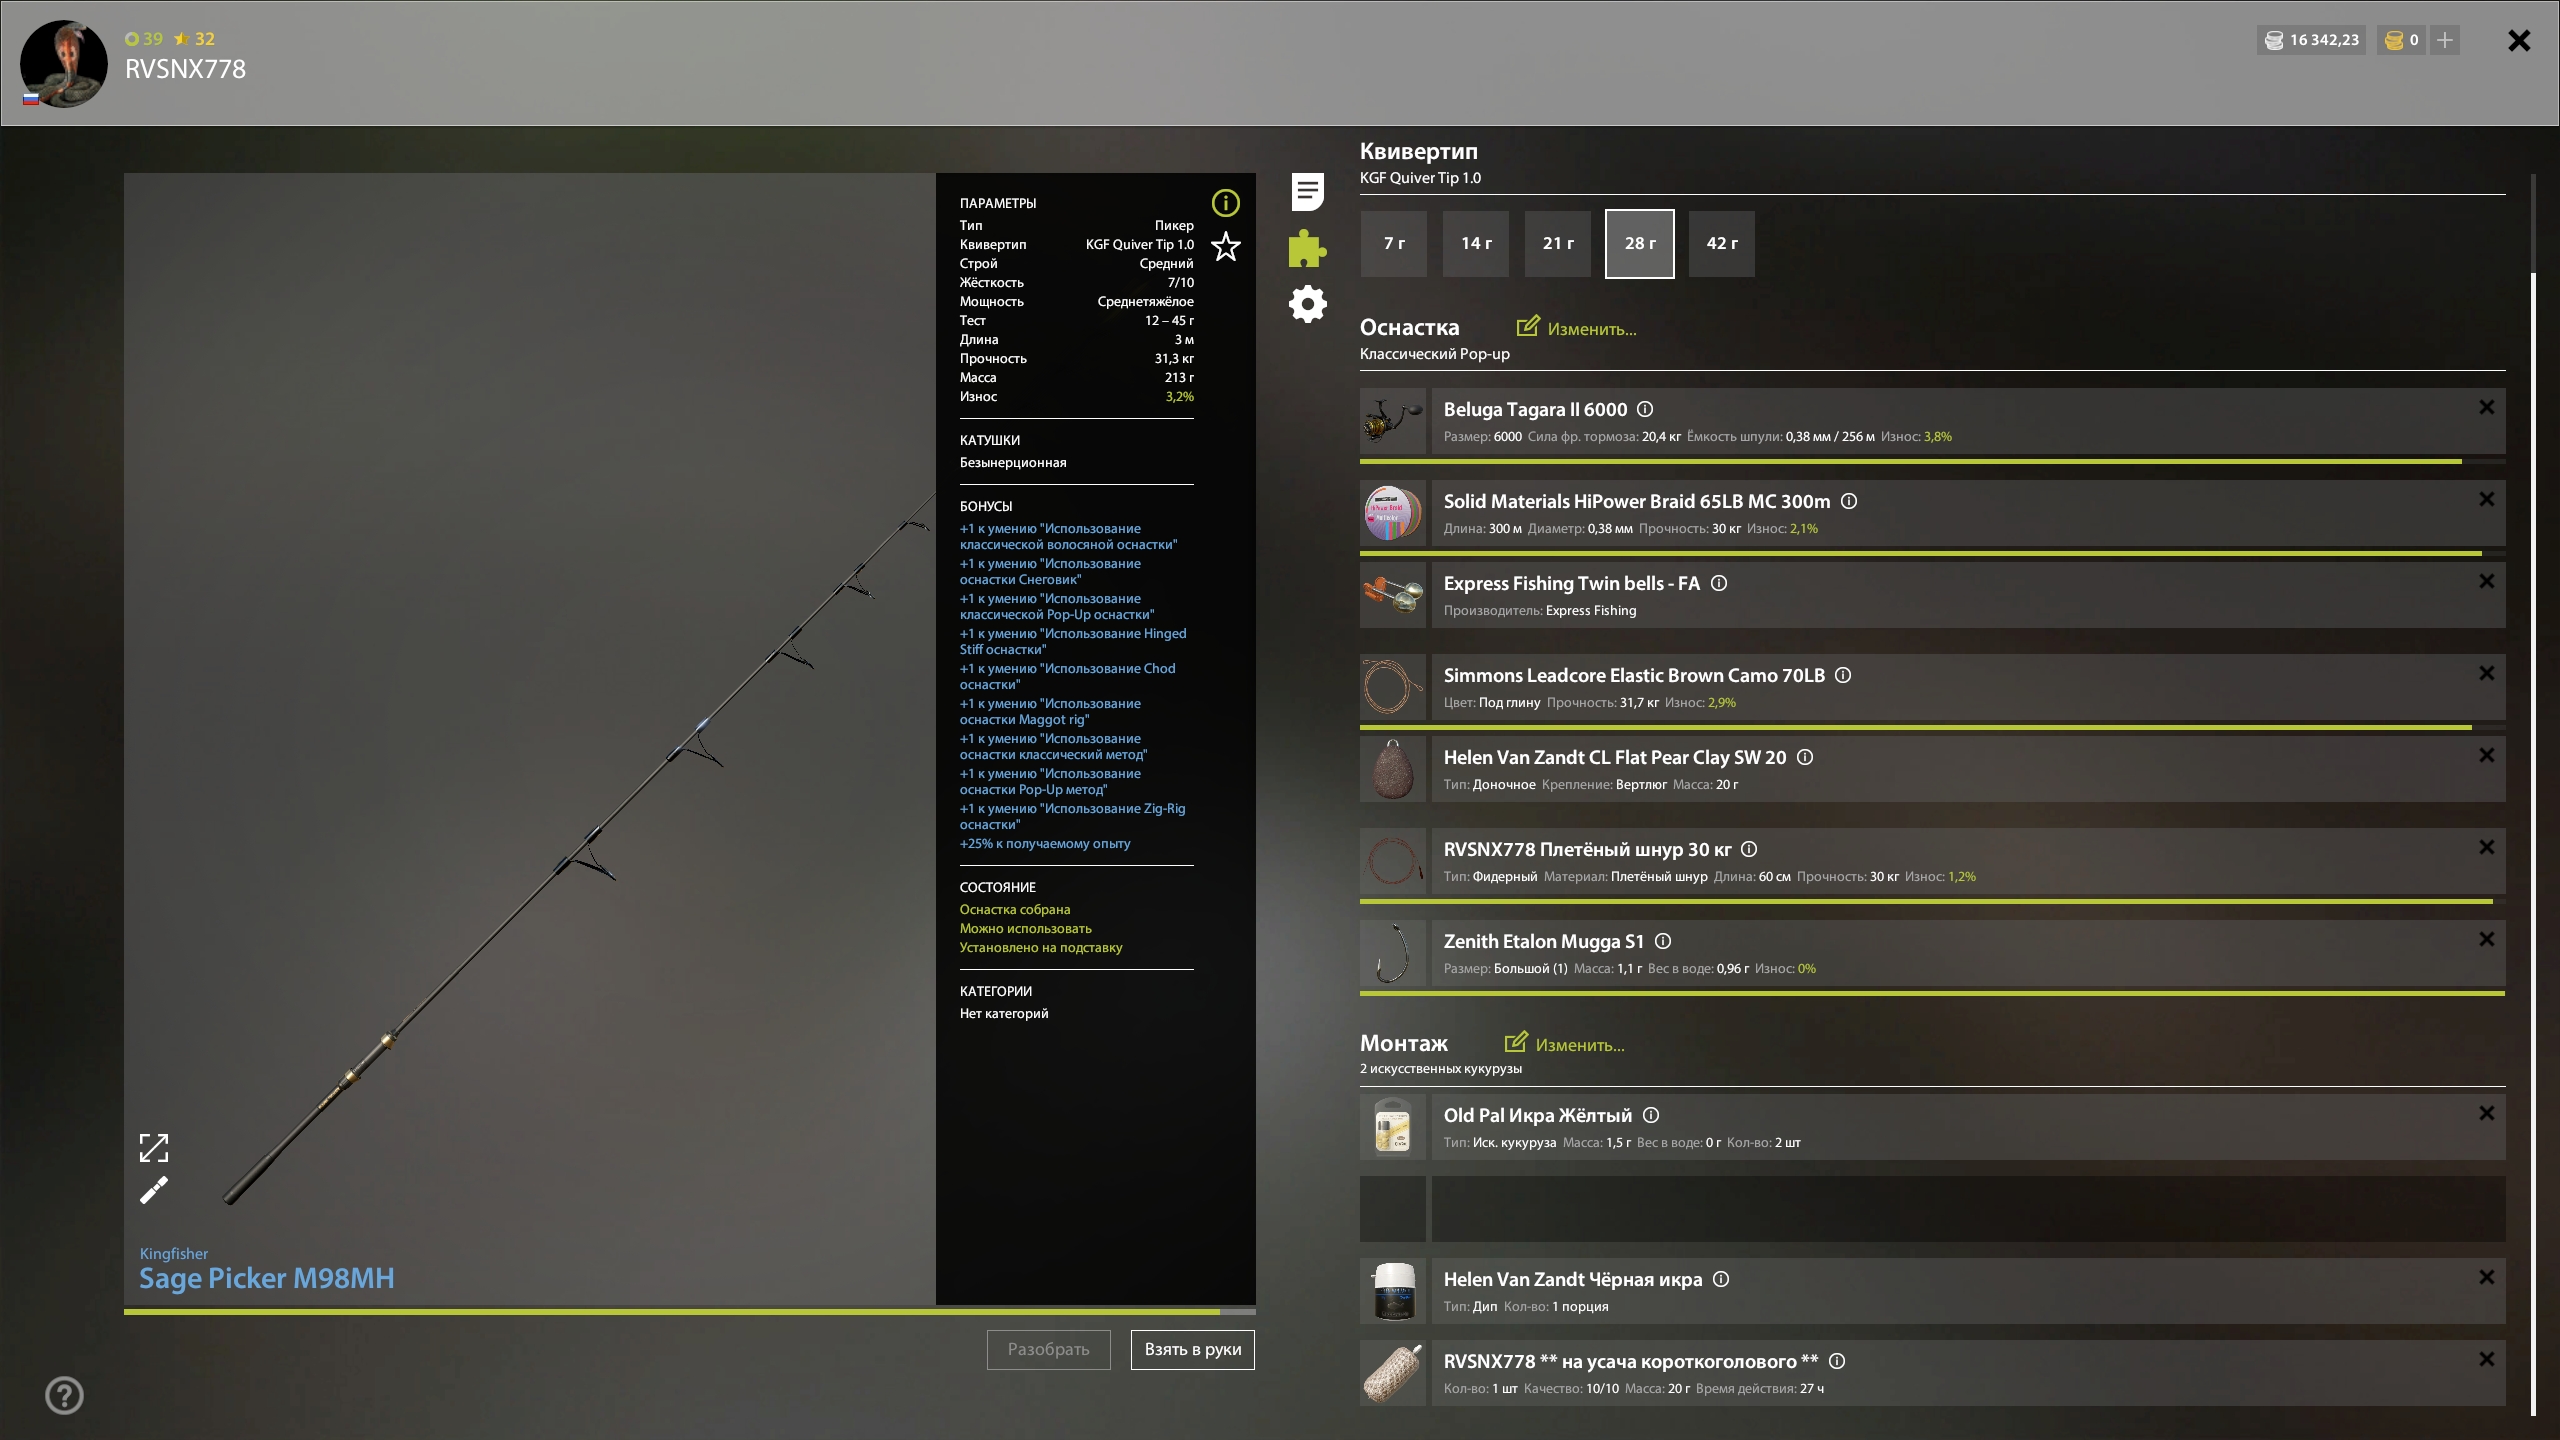Open the description notes panel icon
The image size is (2560, 1440).
coord(1307,191)
